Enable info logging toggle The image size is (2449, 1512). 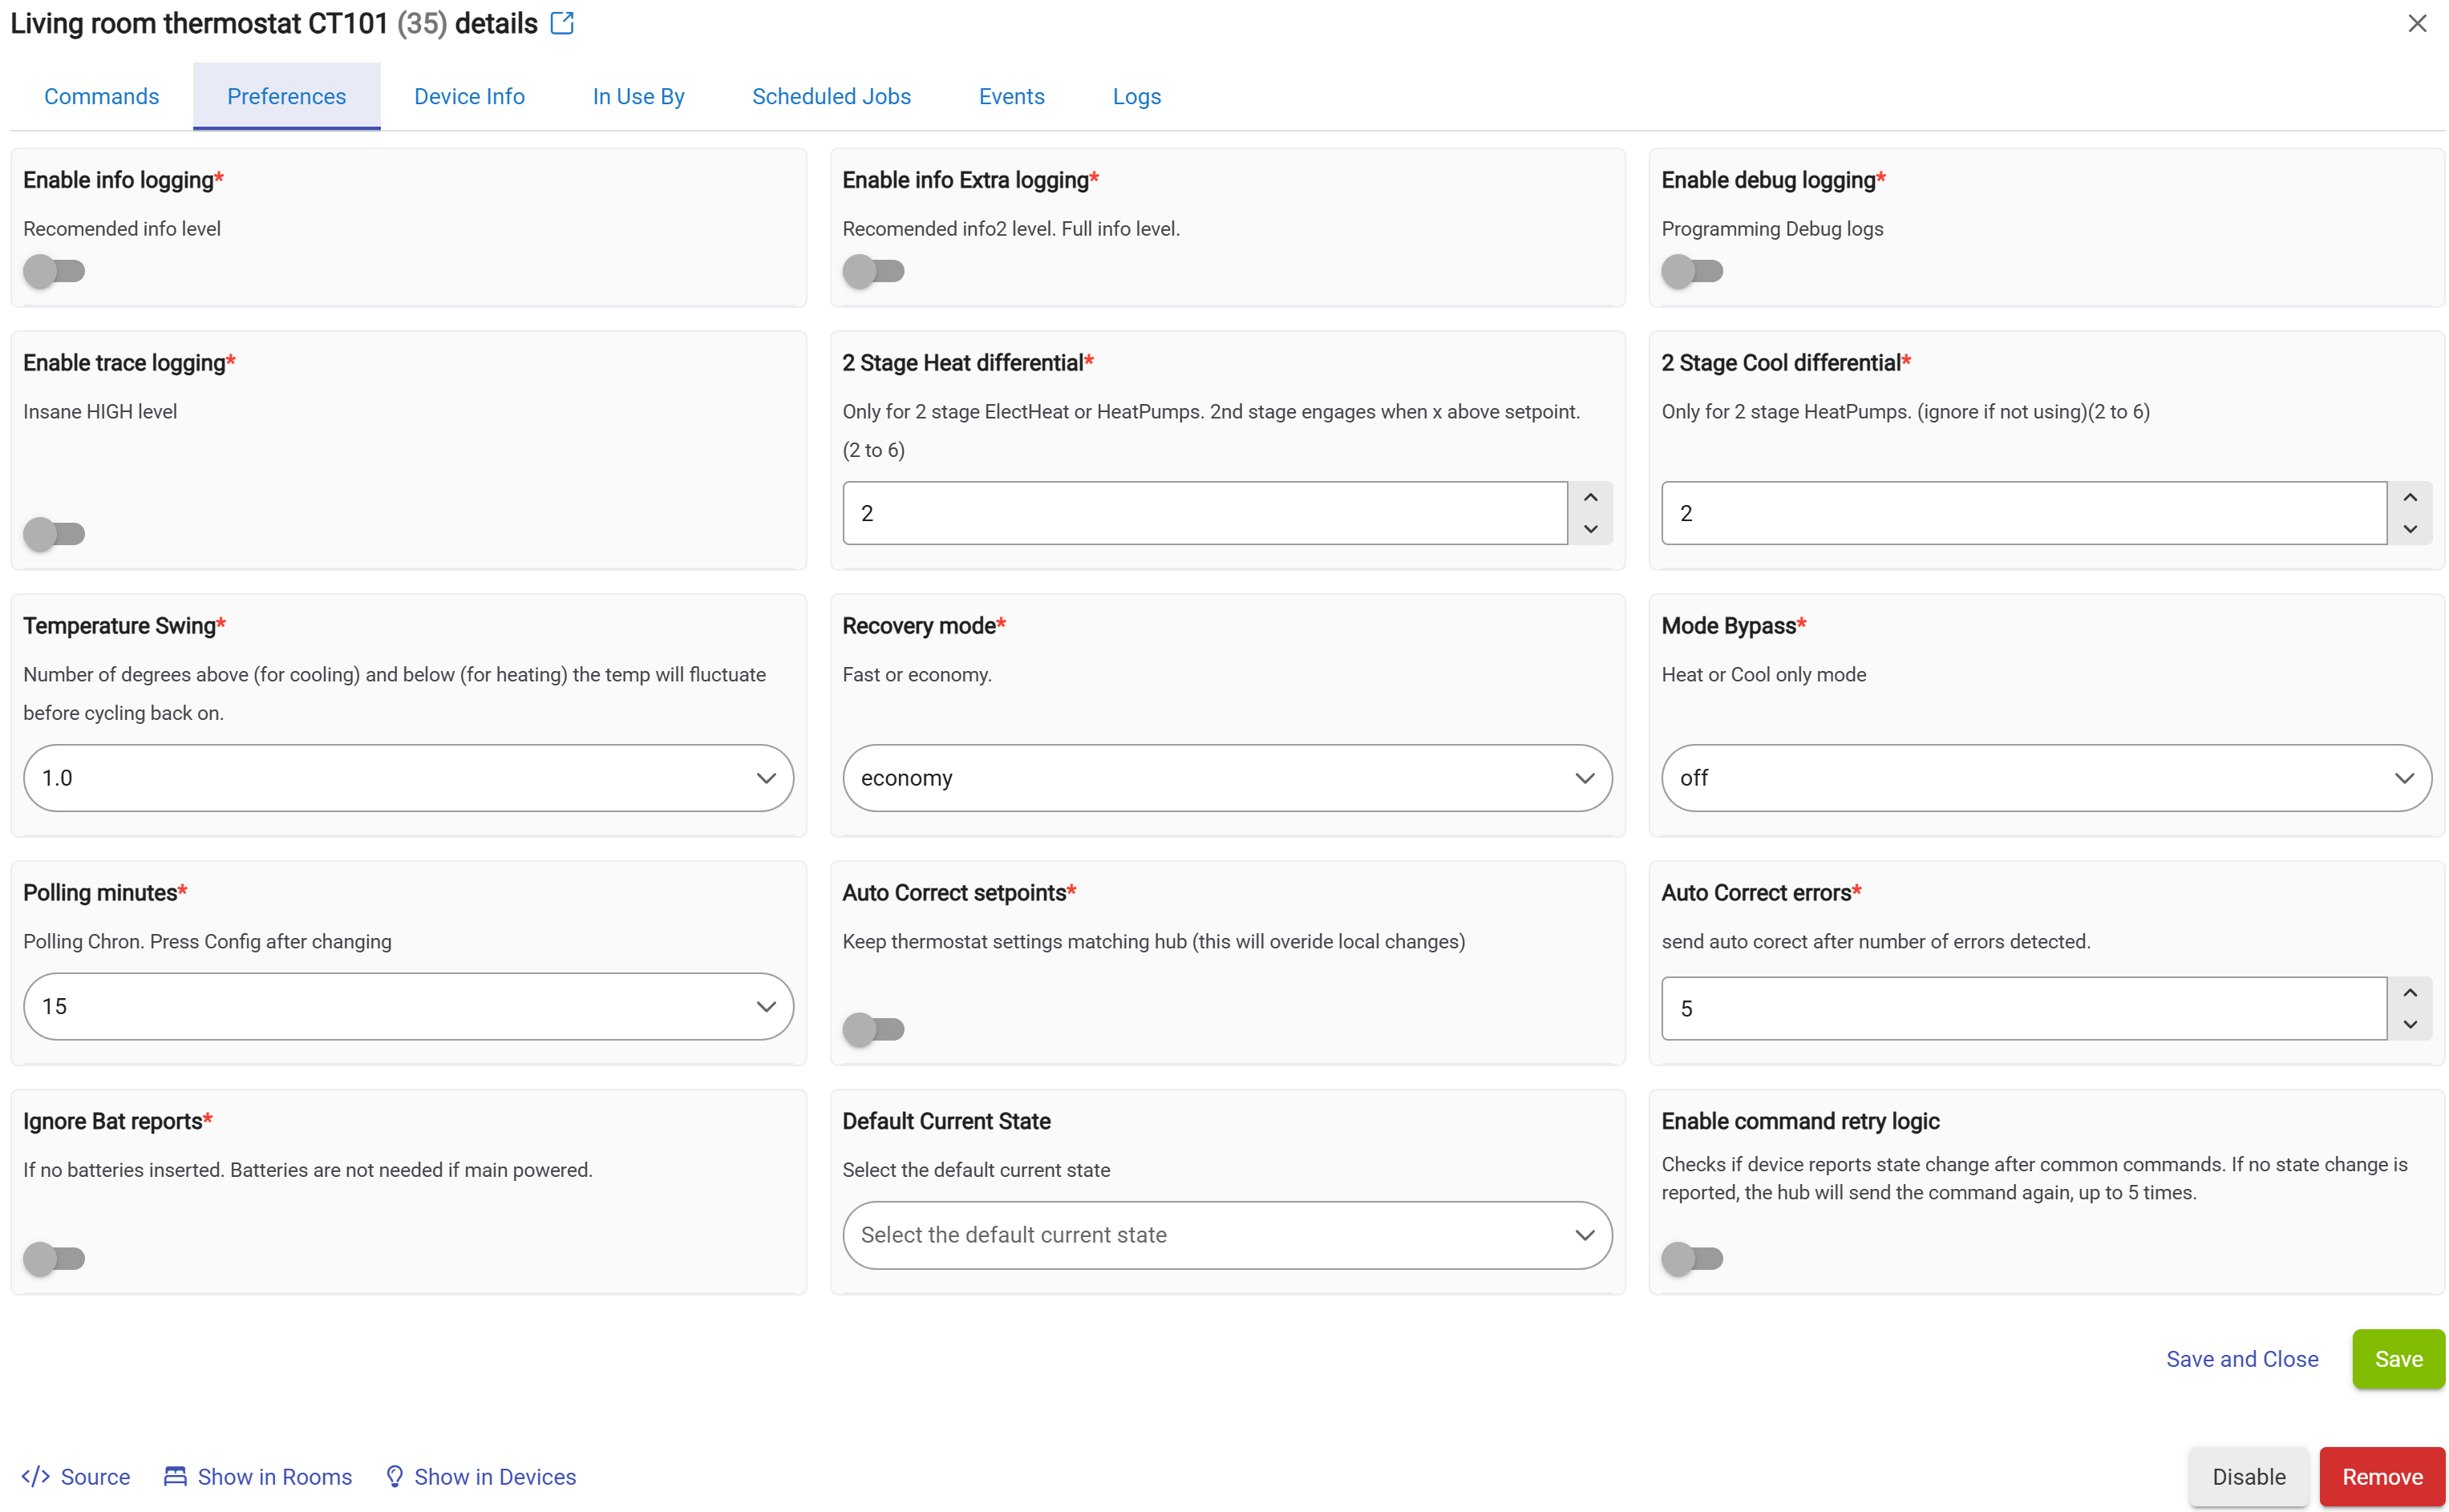point(54,271)
